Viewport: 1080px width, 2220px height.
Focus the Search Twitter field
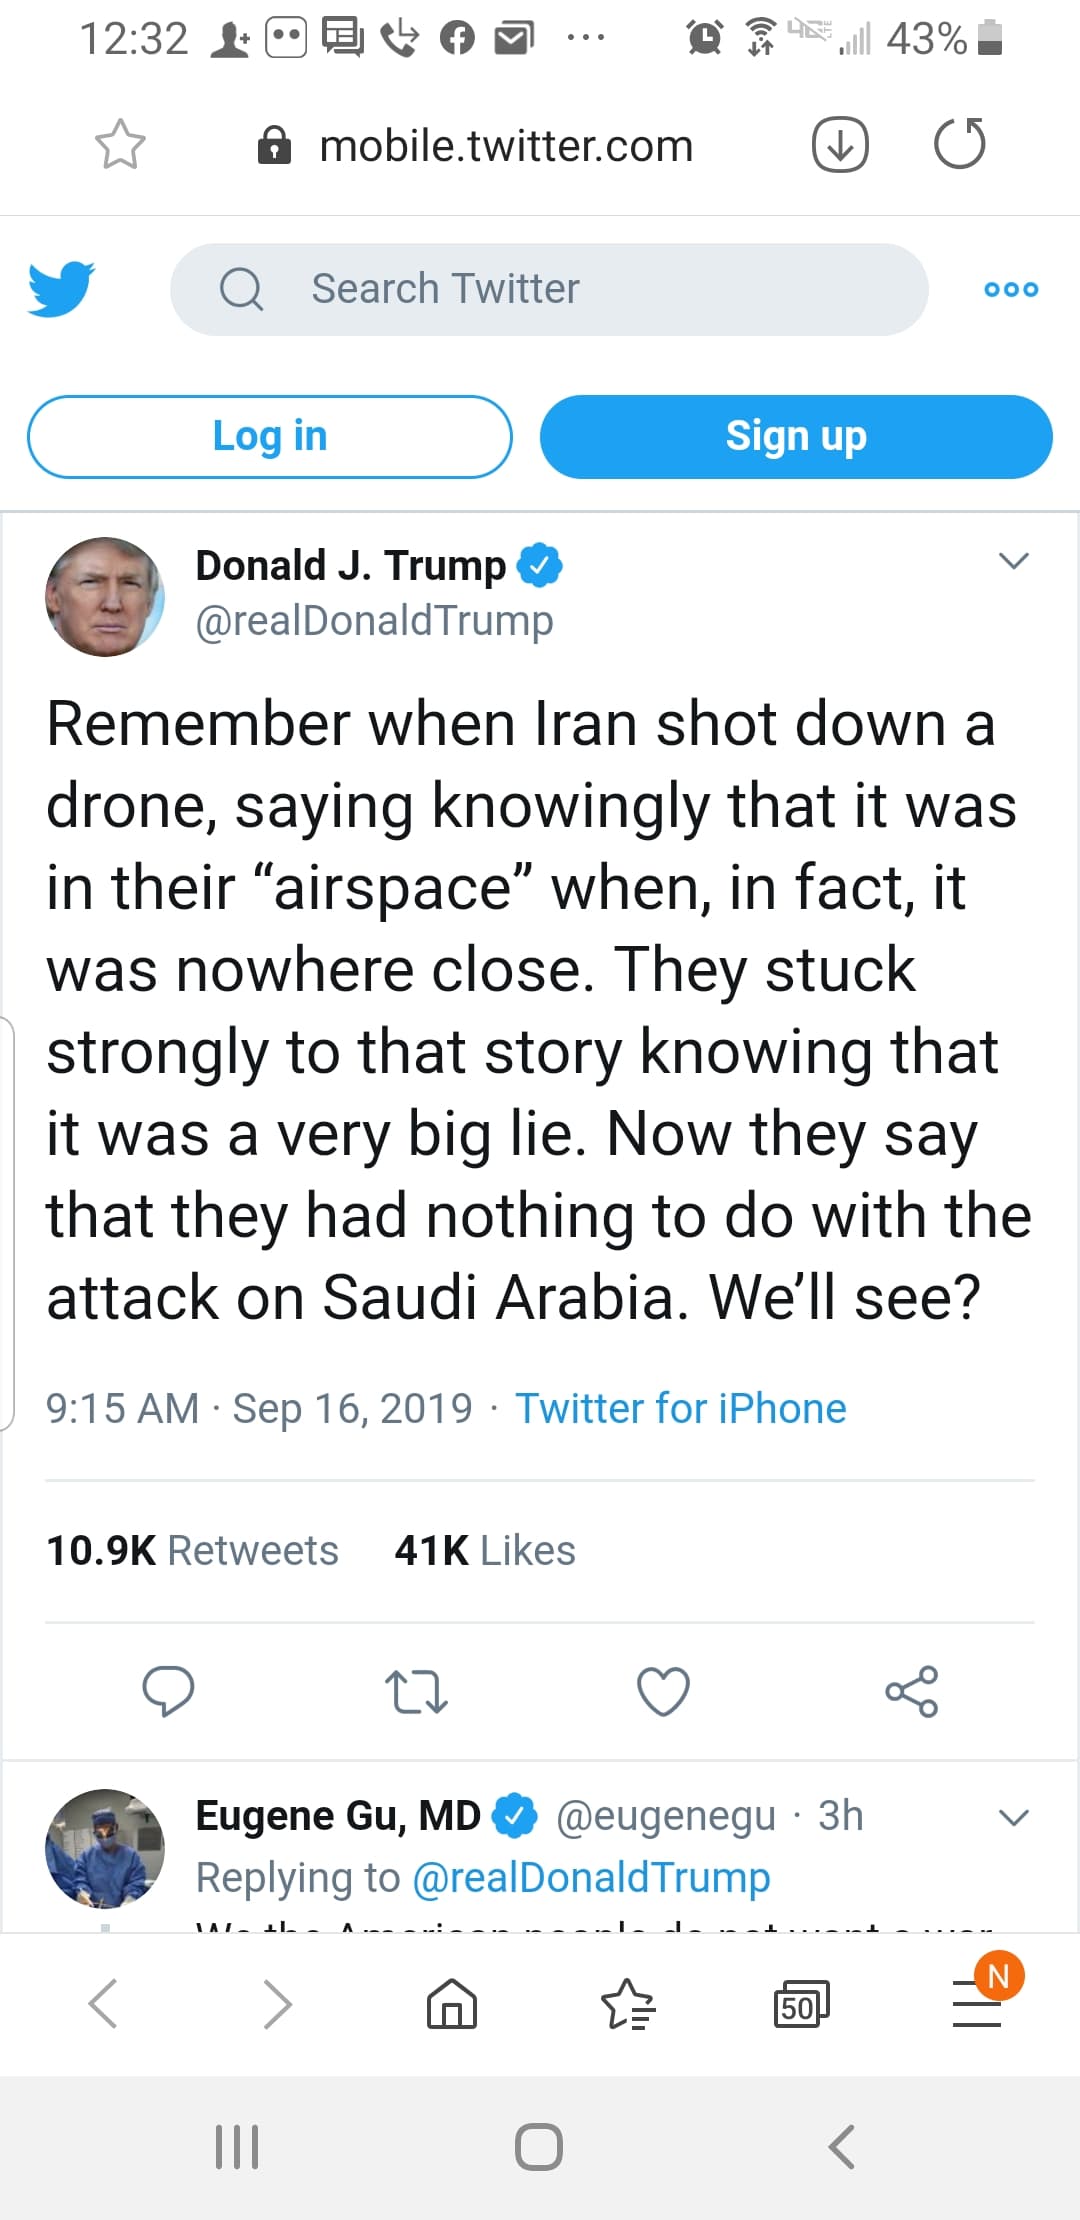point(548,289)
